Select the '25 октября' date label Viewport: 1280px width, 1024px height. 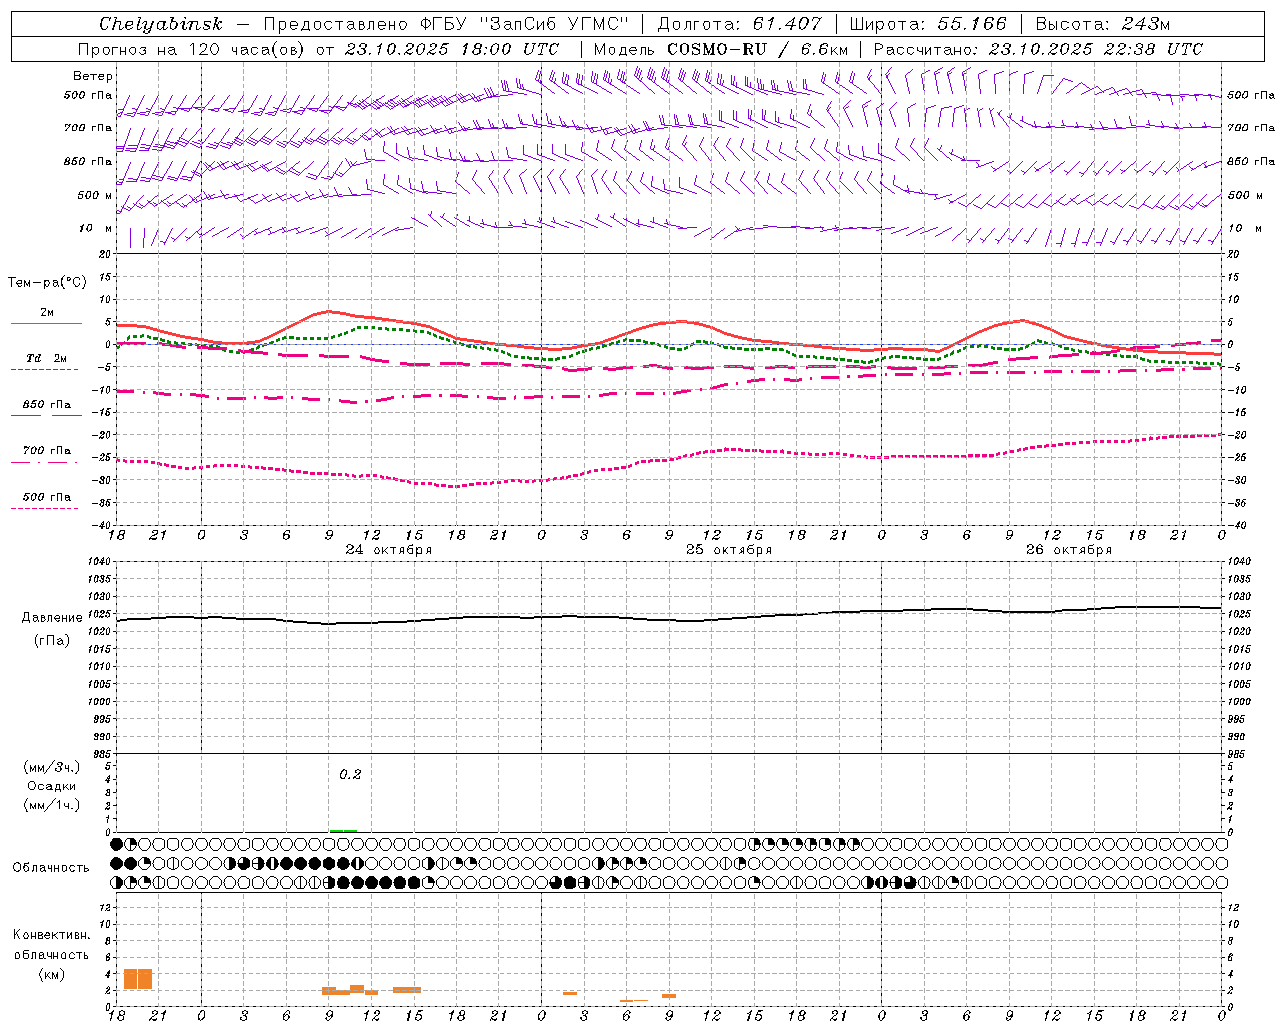[x=729, y=550]
